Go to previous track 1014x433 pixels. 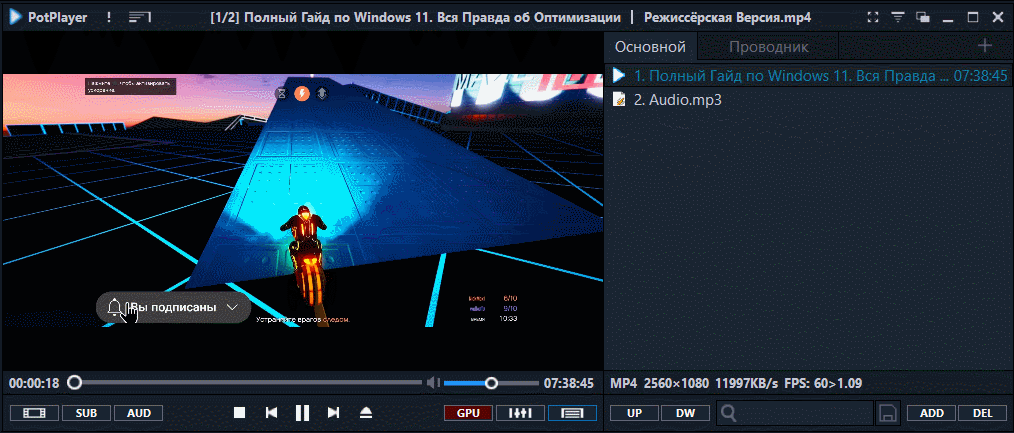click(272, 412)
